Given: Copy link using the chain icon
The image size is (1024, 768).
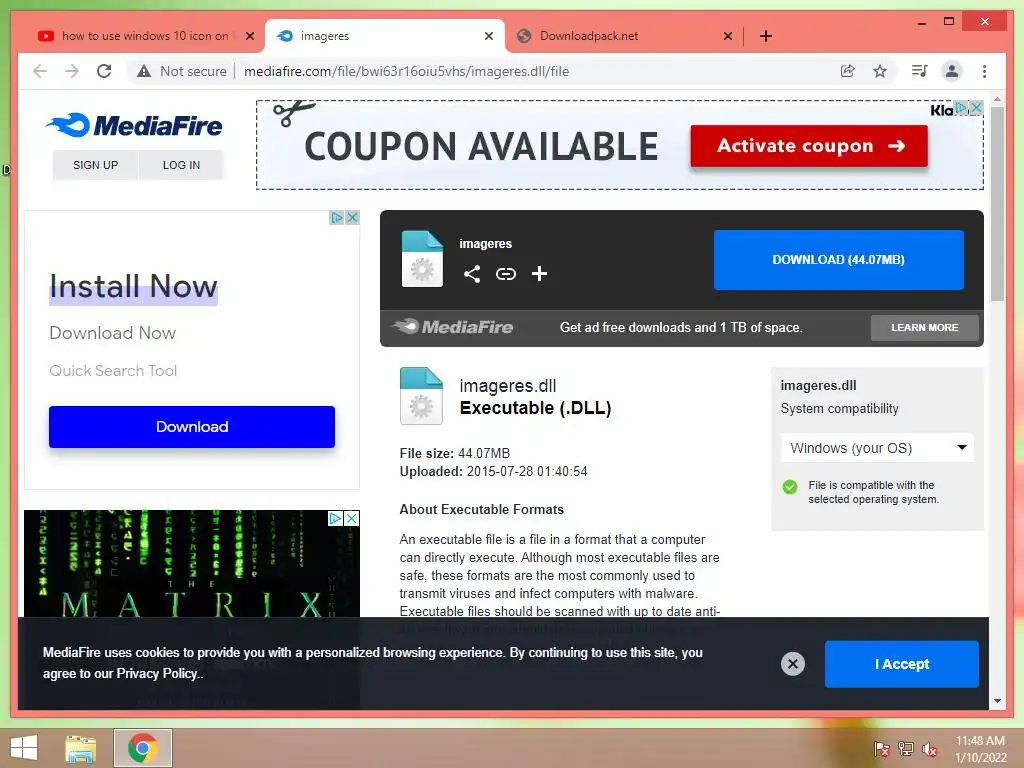Looking at the screenshot, I should (505, 274).
